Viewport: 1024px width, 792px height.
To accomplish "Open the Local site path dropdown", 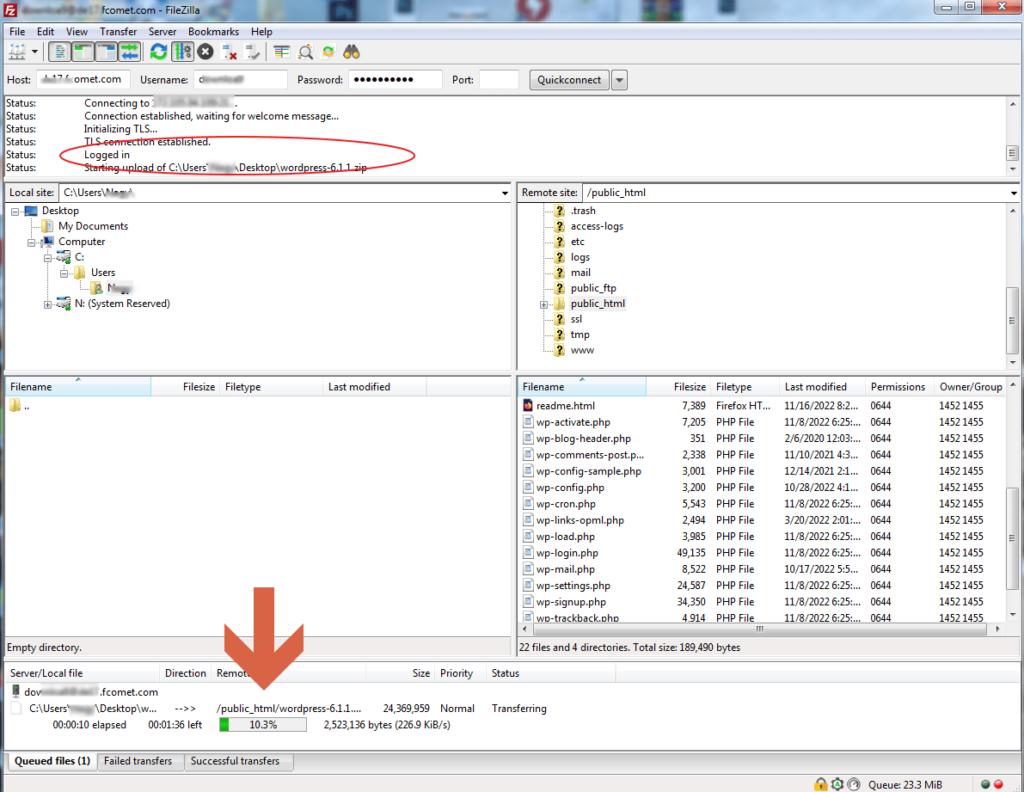I will click(x=505, y=193).
